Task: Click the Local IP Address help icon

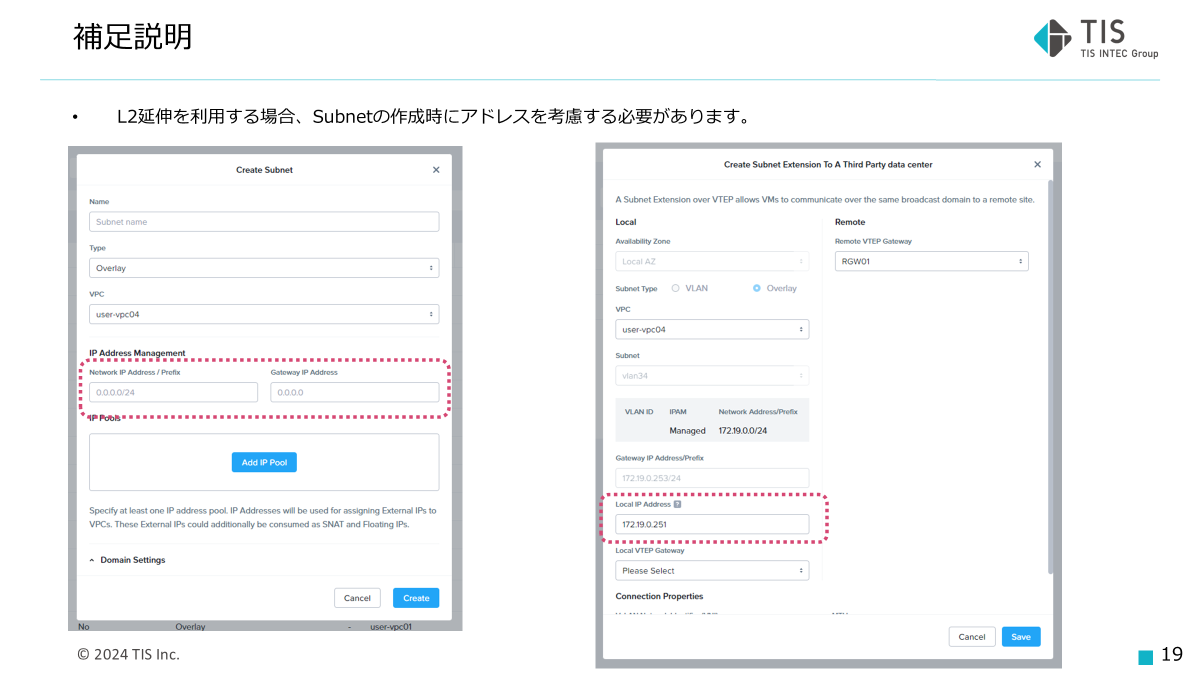Action: tap(678, 504)
